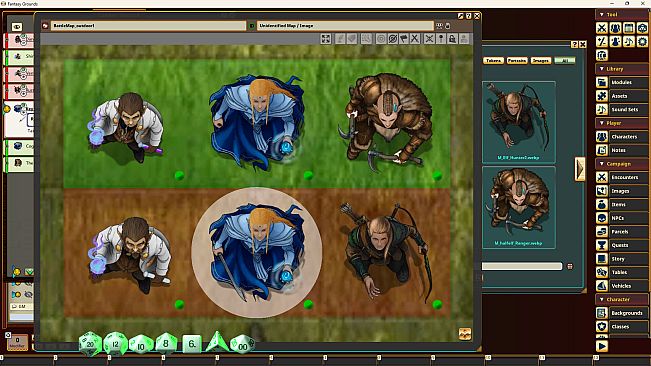This screenshot has width=651, height=366.
Task: Click the help button on assets panel
Action: click(x=574, y=44)
